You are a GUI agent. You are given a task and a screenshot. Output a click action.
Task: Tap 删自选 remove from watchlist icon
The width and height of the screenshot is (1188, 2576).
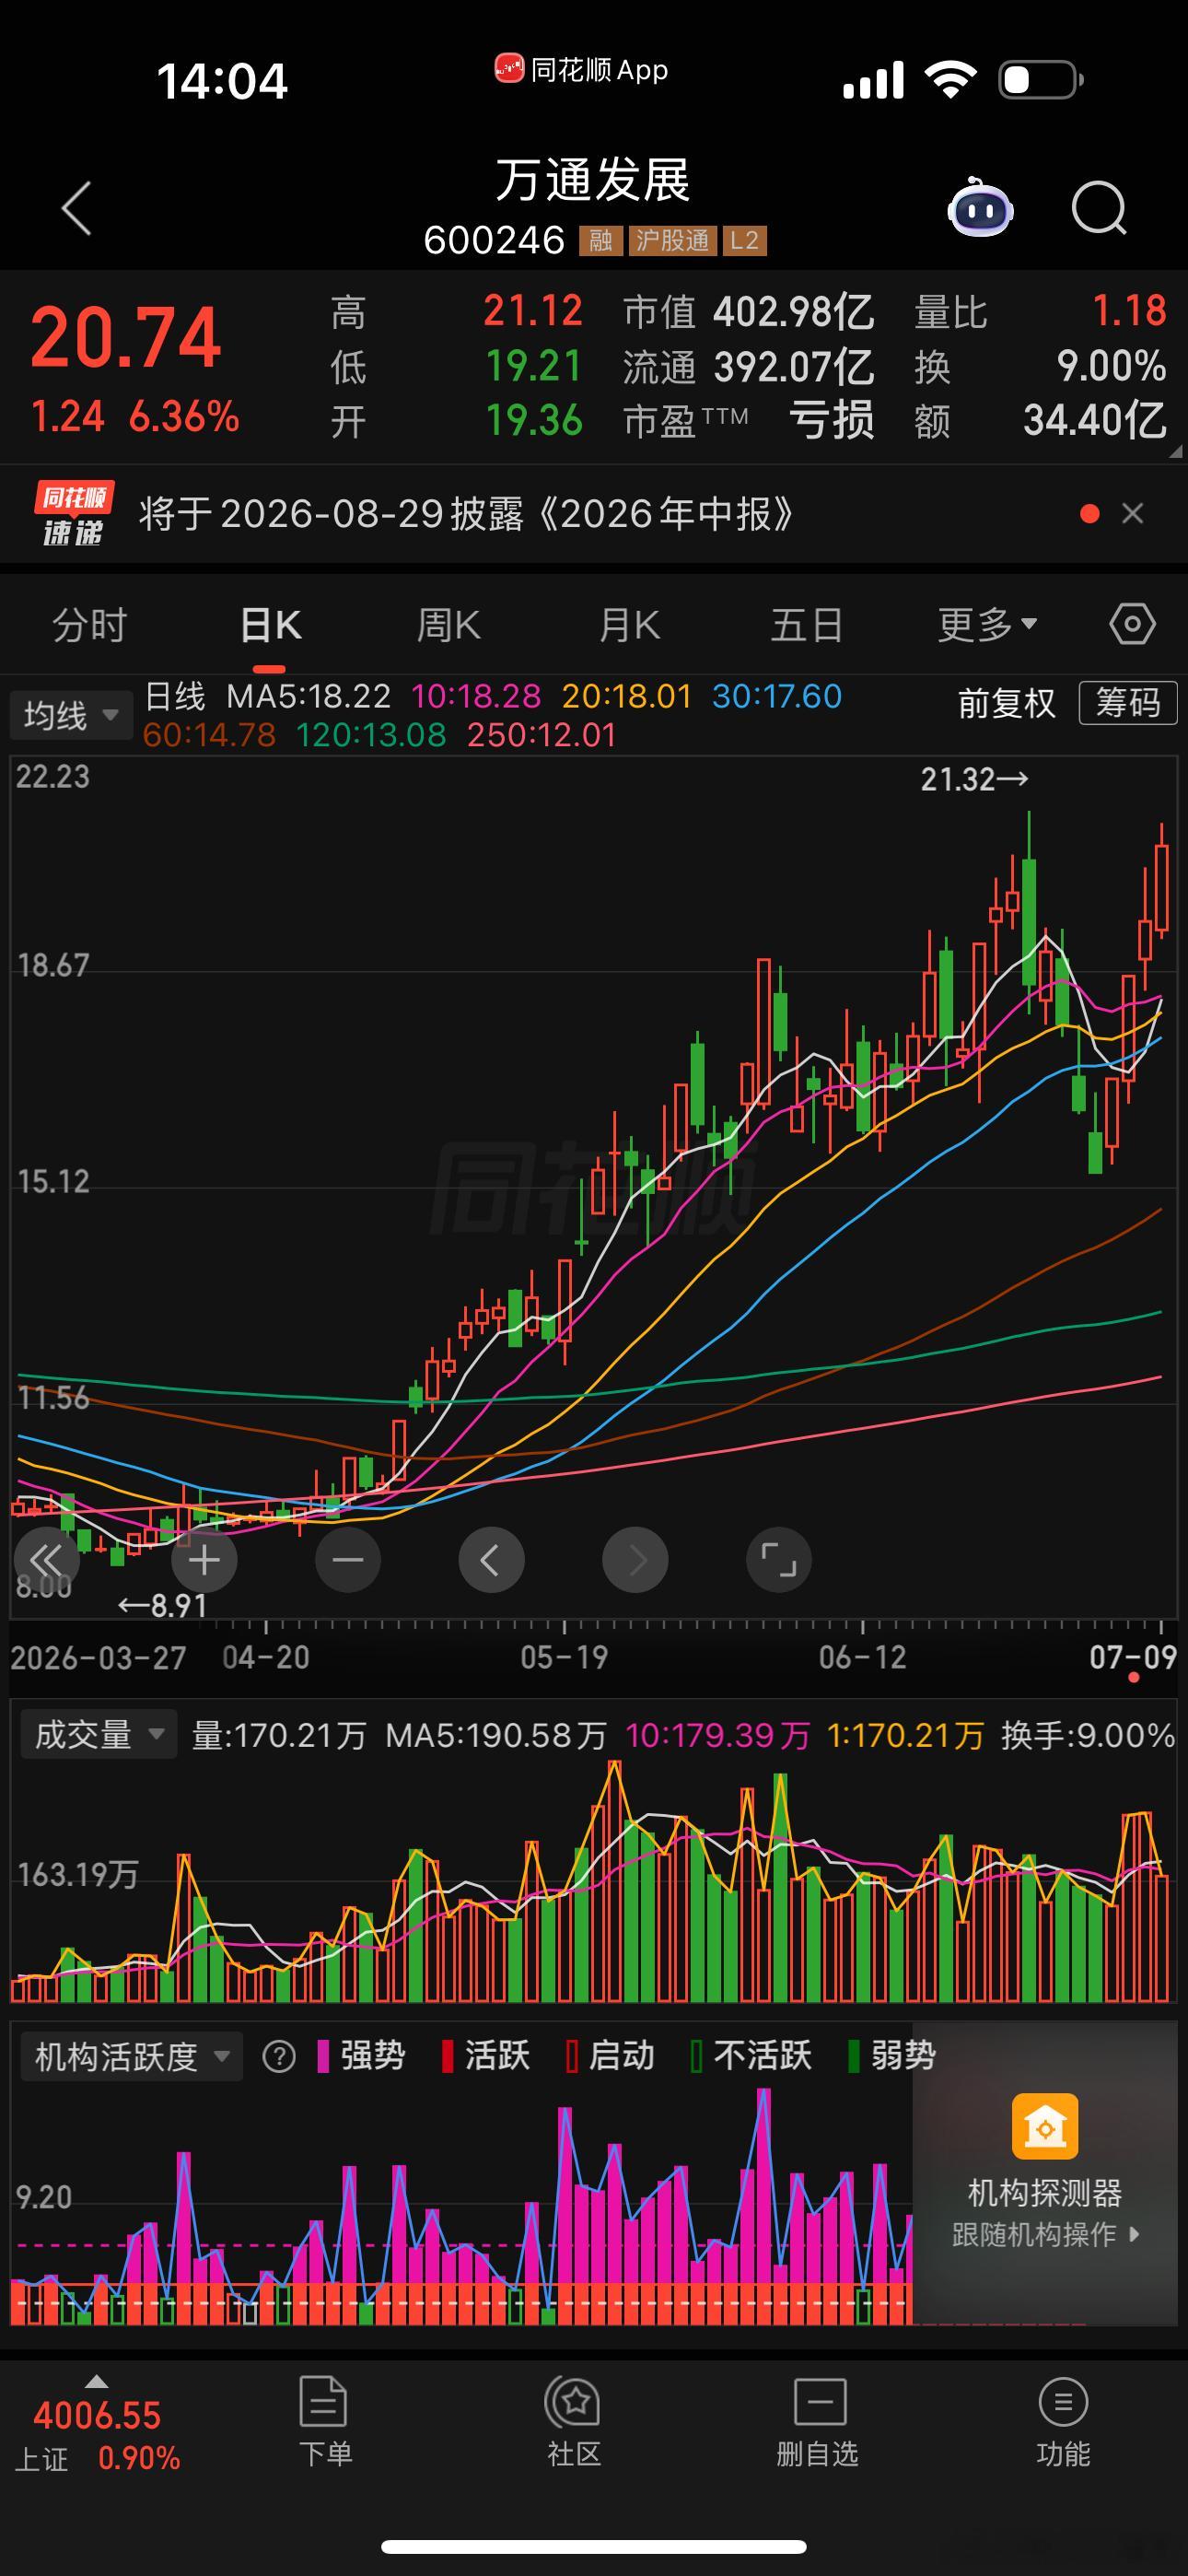pyautogui.click(x=820, y=2402)
